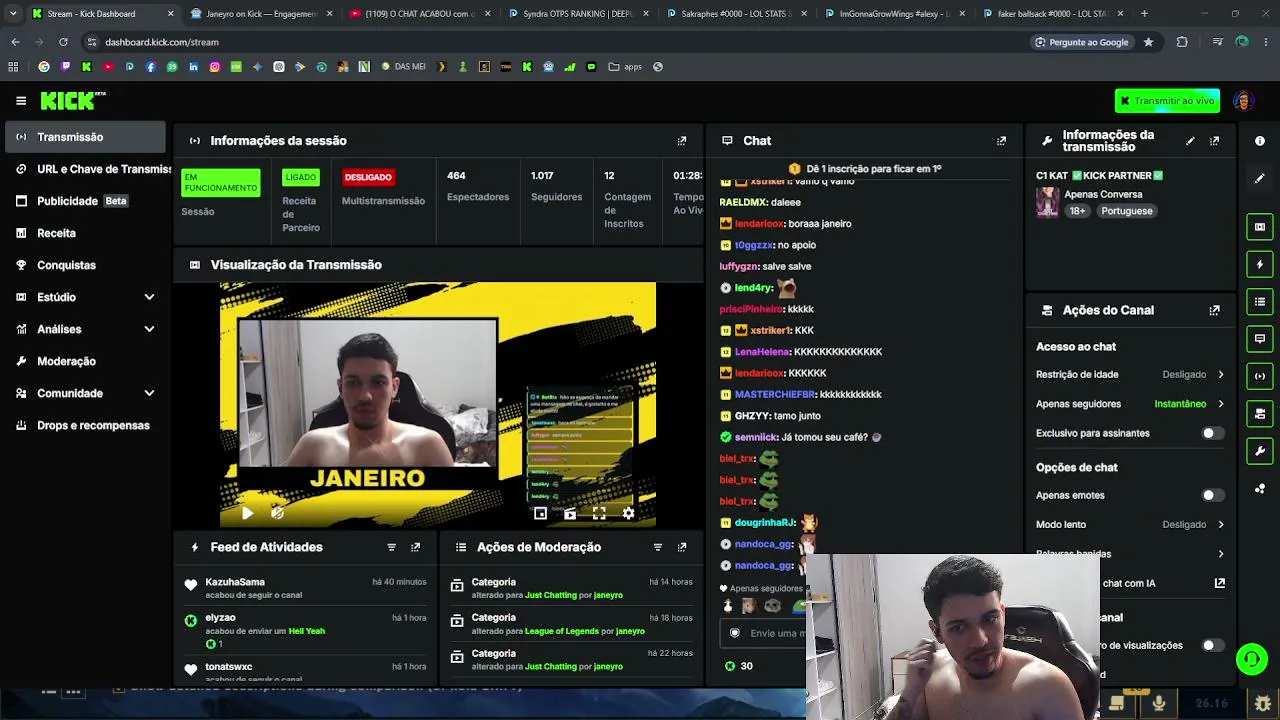This screenshot has height=720, width=1280.
Task: Open the preview in picture-in-picture
Action: coord(540,513)
